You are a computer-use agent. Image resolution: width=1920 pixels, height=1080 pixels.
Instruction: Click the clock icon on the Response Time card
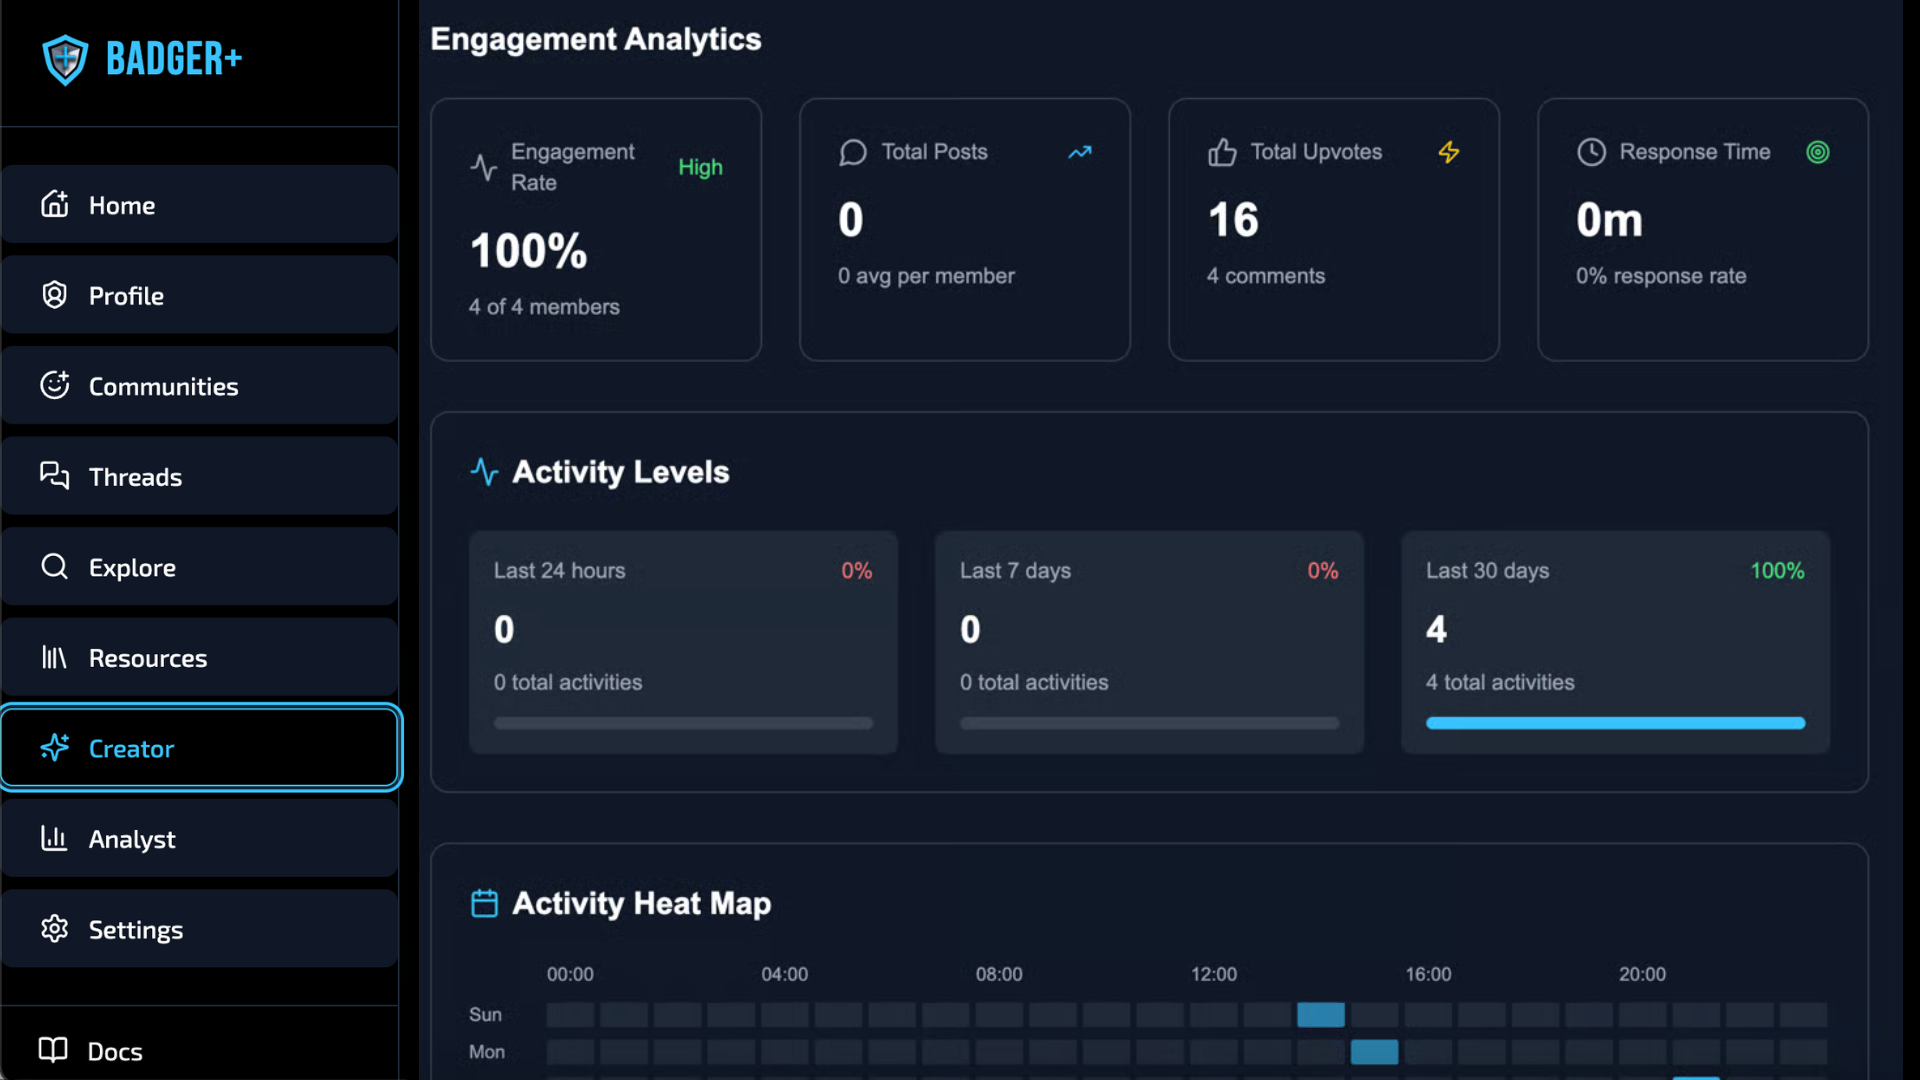[x=1590, y=152]
